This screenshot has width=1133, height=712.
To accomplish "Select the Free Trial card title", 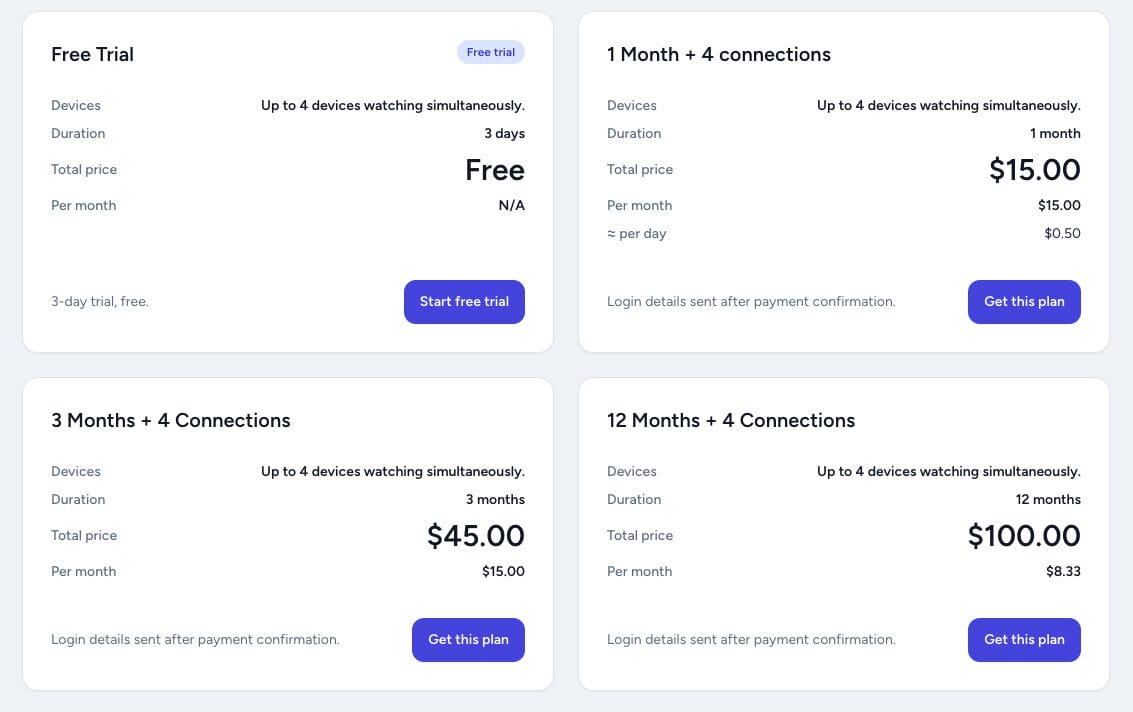I will 92,54.
